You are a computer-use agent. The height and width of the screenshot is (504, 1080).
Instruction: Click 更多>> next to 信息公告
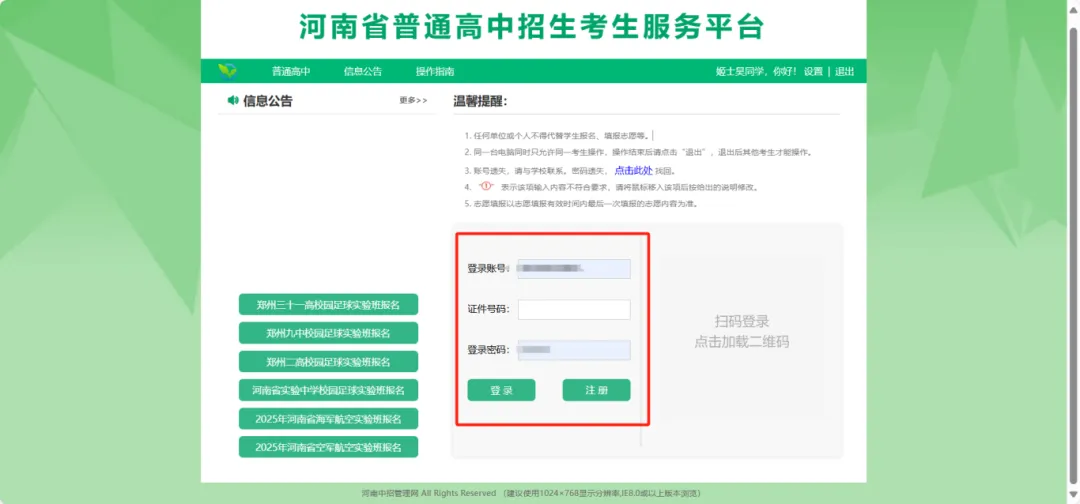click(x=413, y=101)
